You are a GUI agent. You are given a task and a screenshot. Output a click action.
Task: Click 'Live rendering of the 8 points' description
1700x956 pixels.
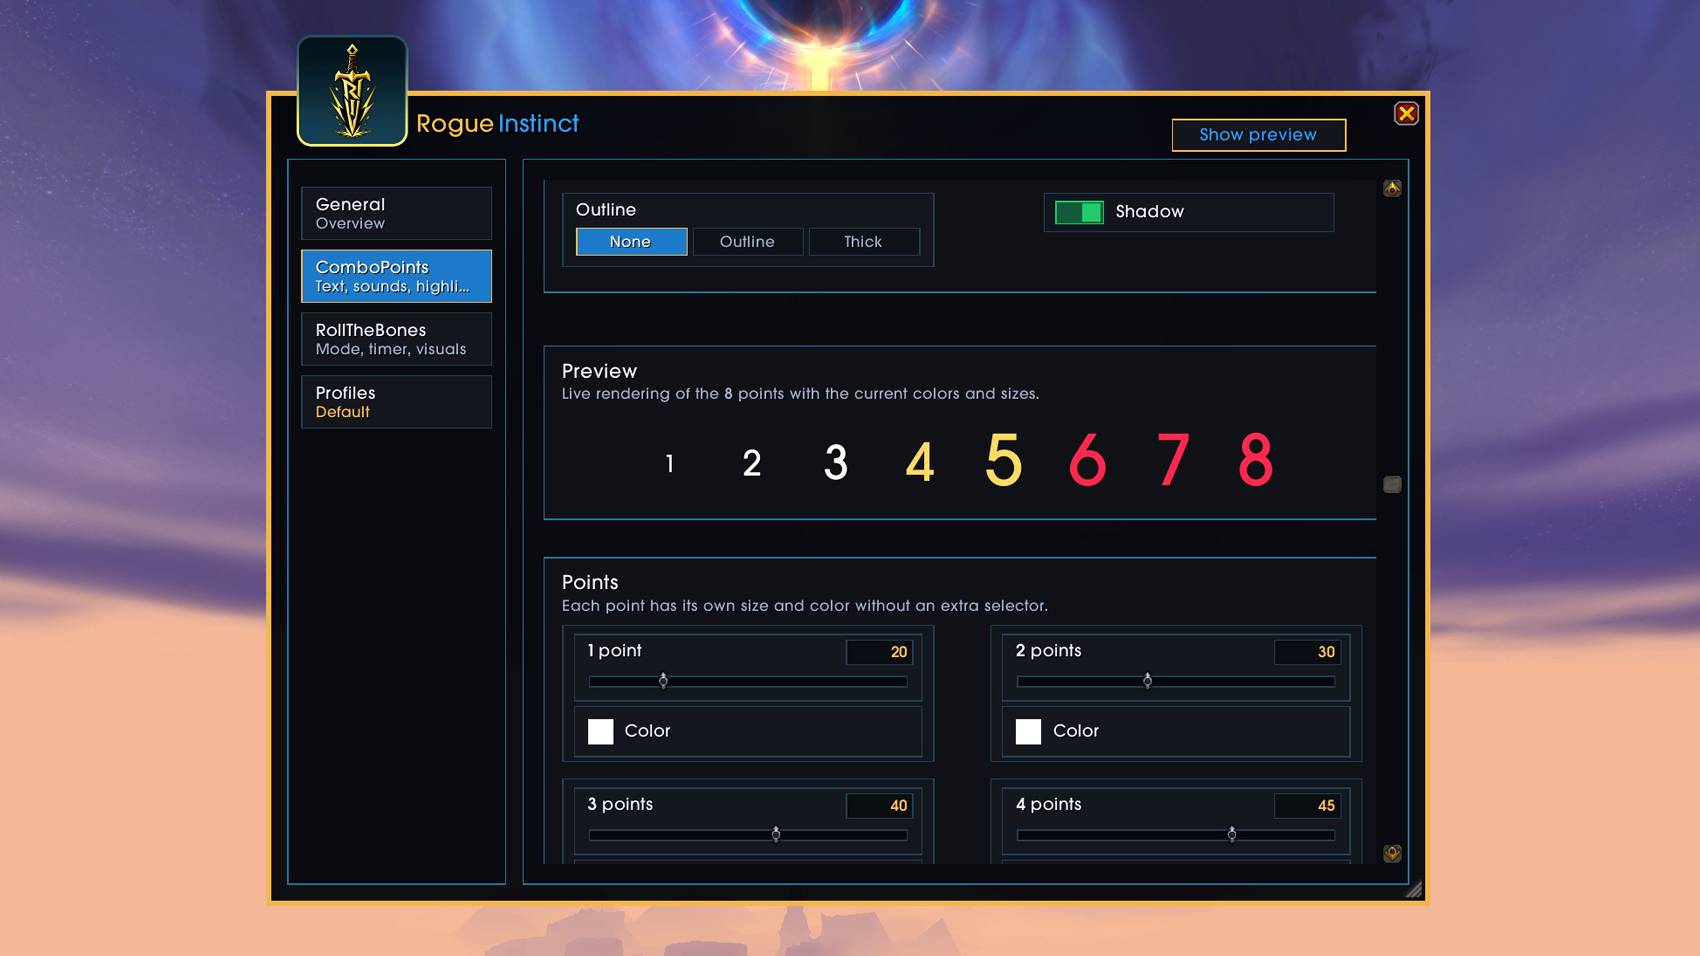pos(800,394)
